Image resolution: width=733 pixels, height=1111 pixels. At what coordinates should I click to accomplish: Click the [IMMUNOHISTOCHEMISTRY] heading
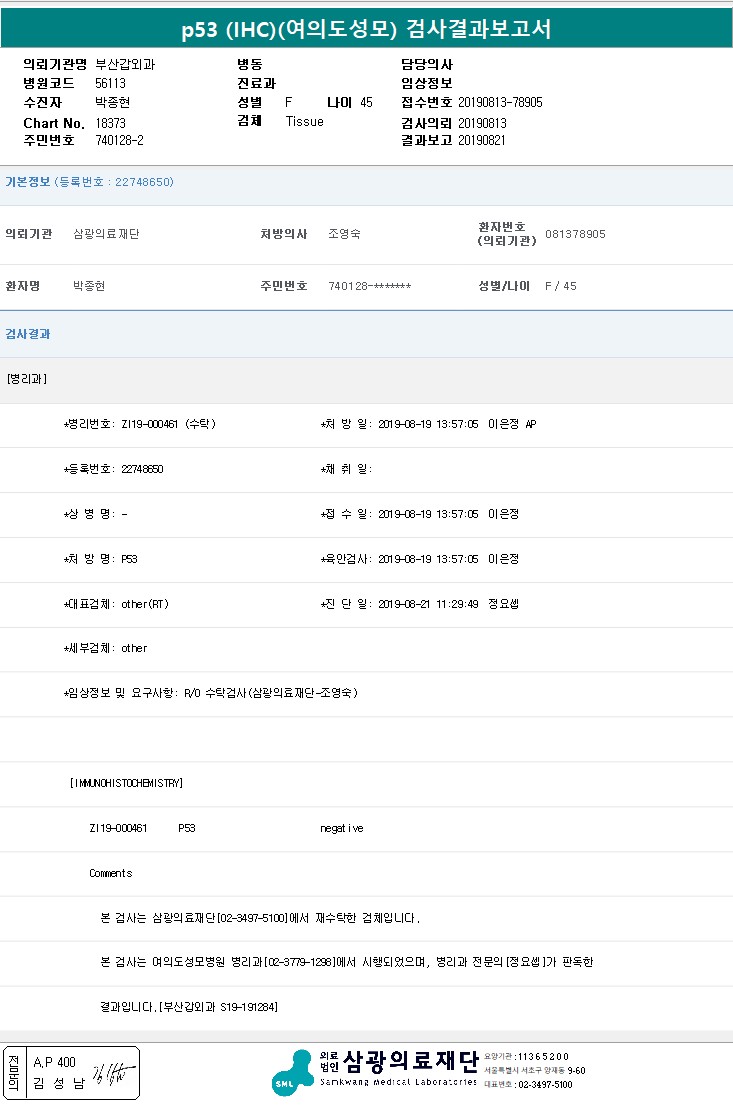tap(126, 783)
